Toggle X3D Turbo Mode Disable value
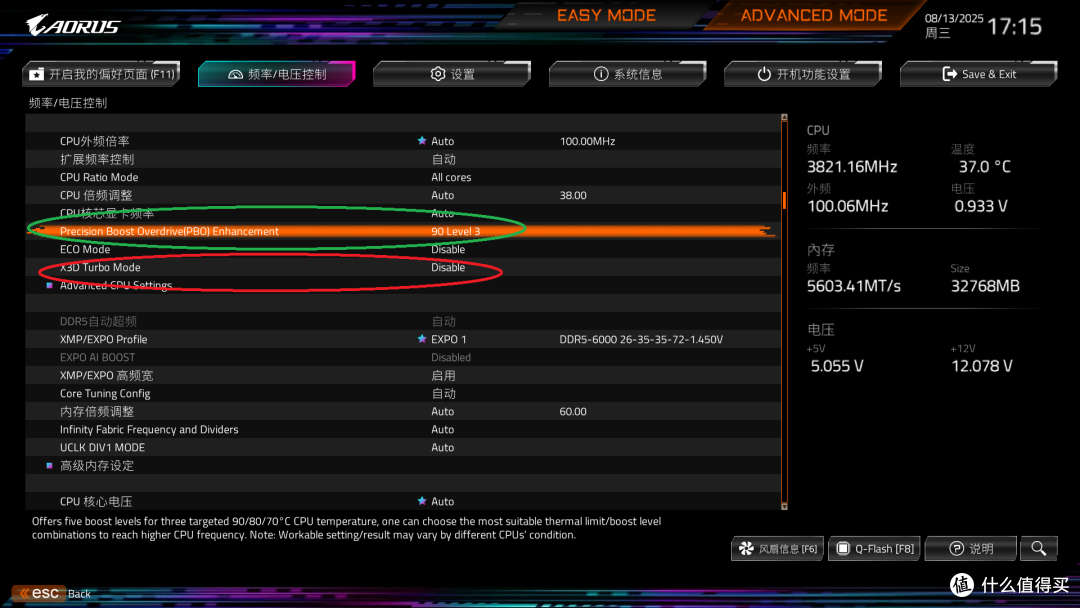 448,267
